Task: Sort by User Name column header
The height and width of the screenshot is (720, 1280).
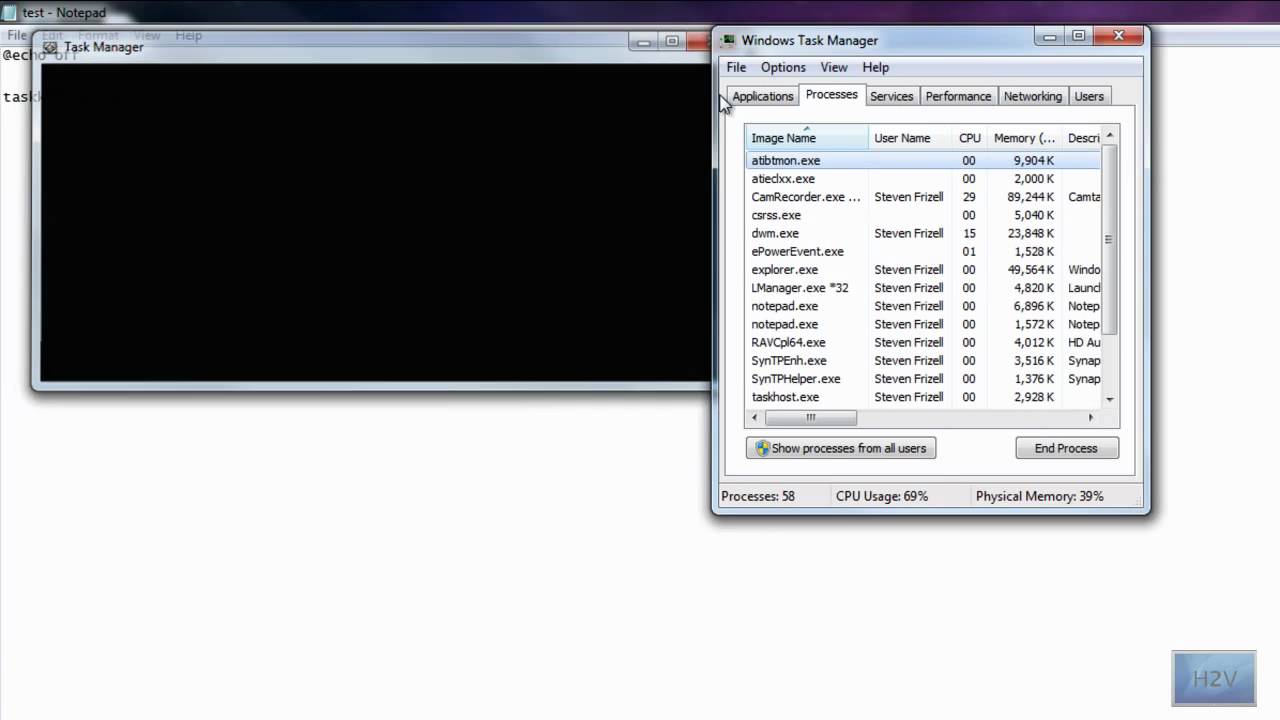Action: tap(910, 138)
